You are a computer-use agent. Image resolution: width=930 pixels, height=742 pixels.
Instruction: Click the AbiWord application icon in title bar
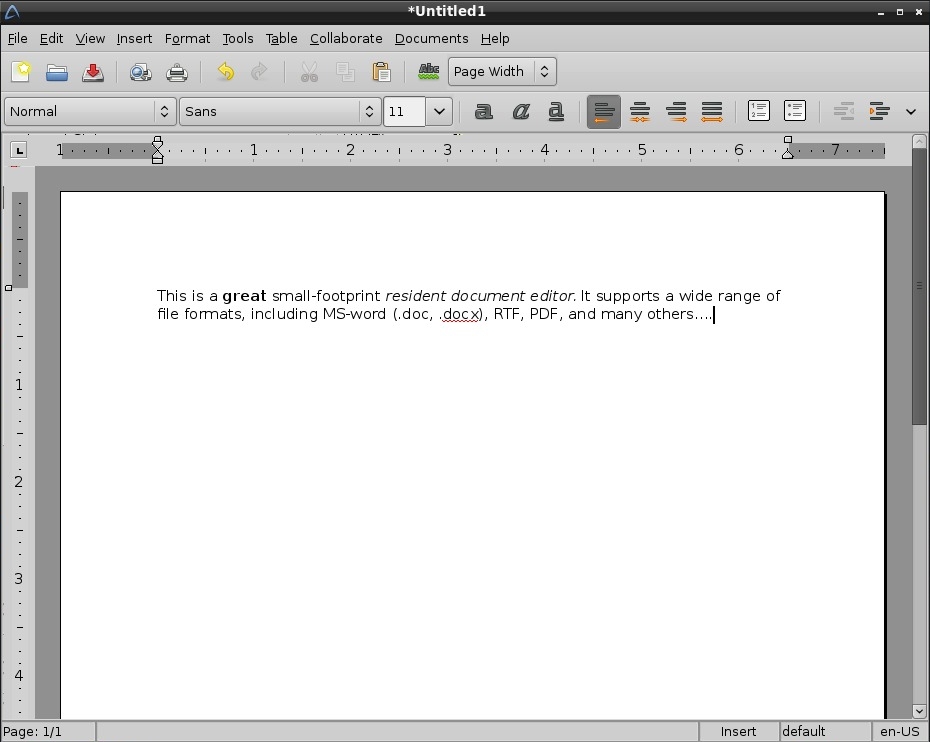[12, 11]
